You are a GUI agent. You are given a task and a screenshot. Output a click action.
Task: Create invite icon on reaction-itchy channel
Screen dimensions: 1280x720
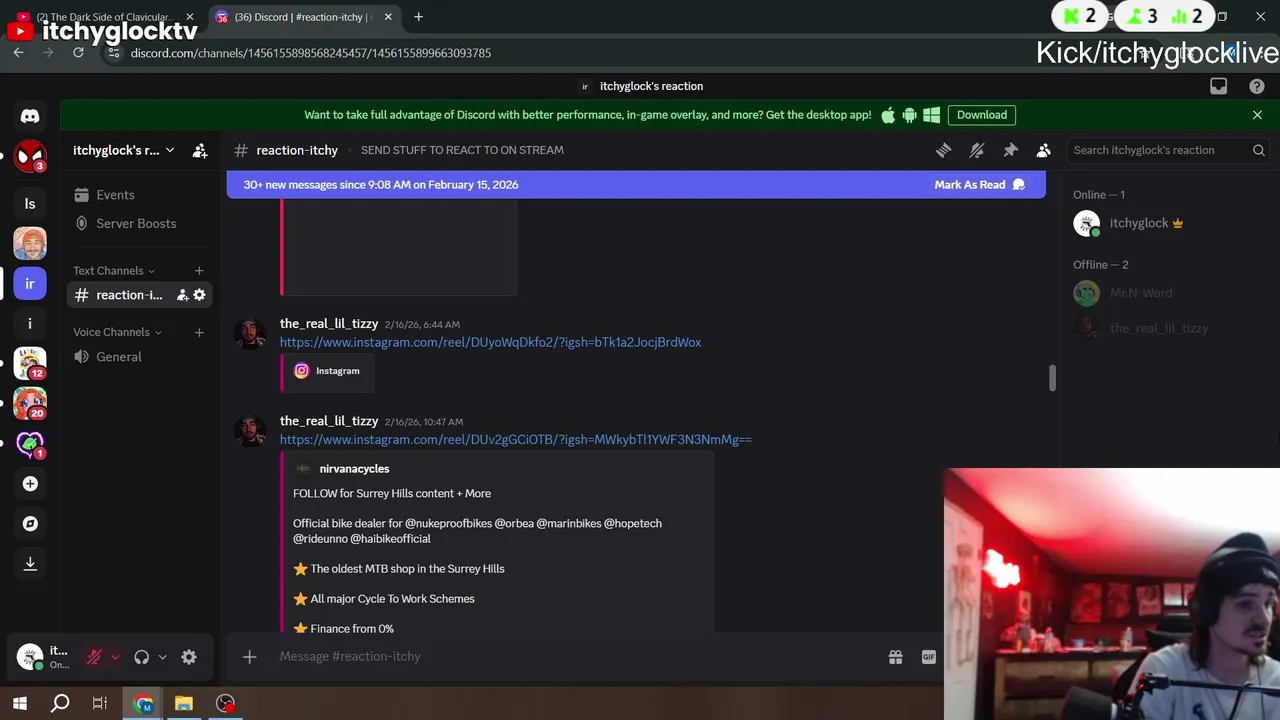point(182,295)
